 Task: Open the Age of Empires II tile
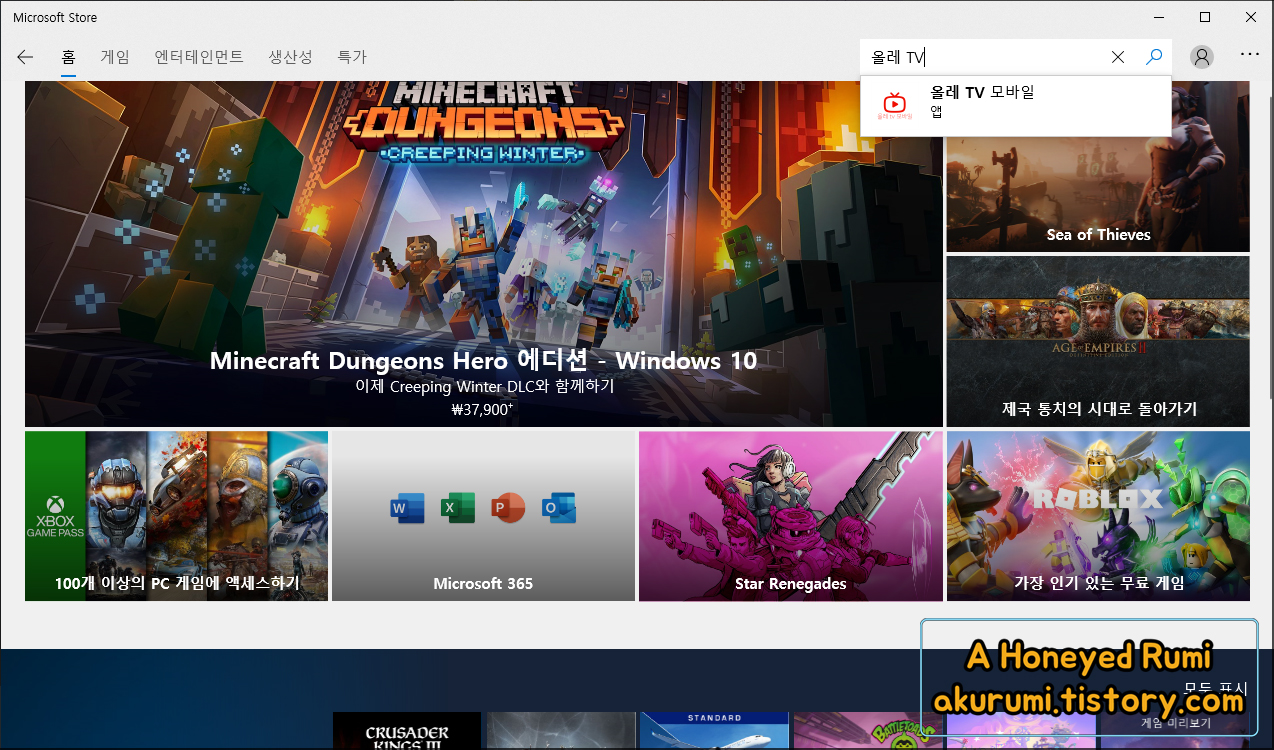[x=1098, y=341]
